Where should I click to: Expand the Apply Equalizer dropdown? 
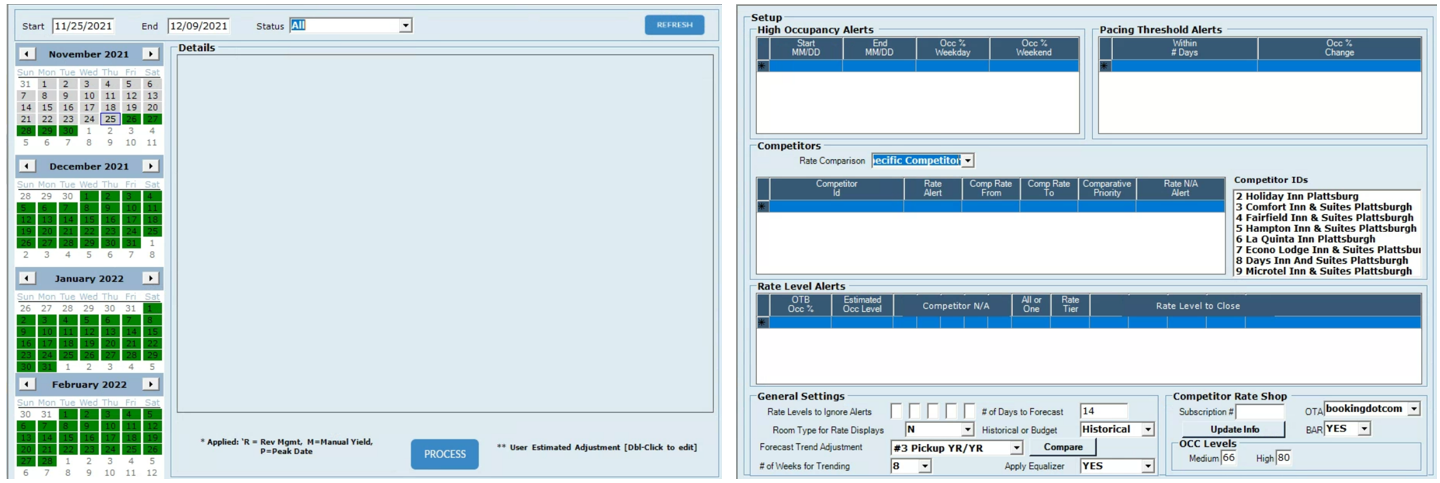[x=1147, y=466]
